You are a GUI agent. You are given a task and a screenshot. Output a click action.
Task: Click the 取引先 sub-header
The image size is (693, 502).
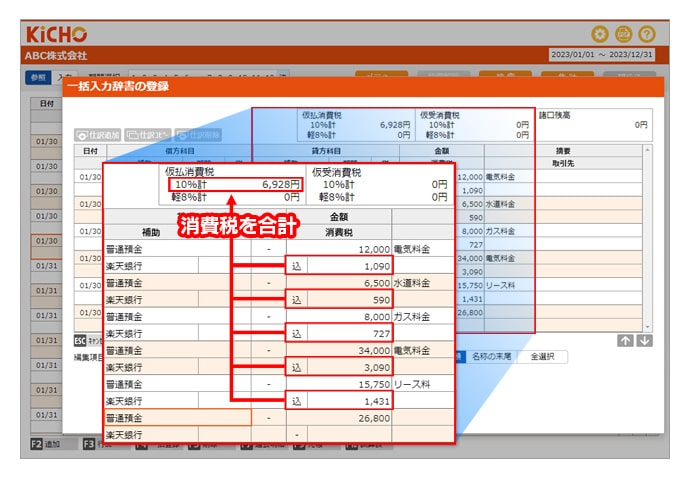(x=563, y=163)
